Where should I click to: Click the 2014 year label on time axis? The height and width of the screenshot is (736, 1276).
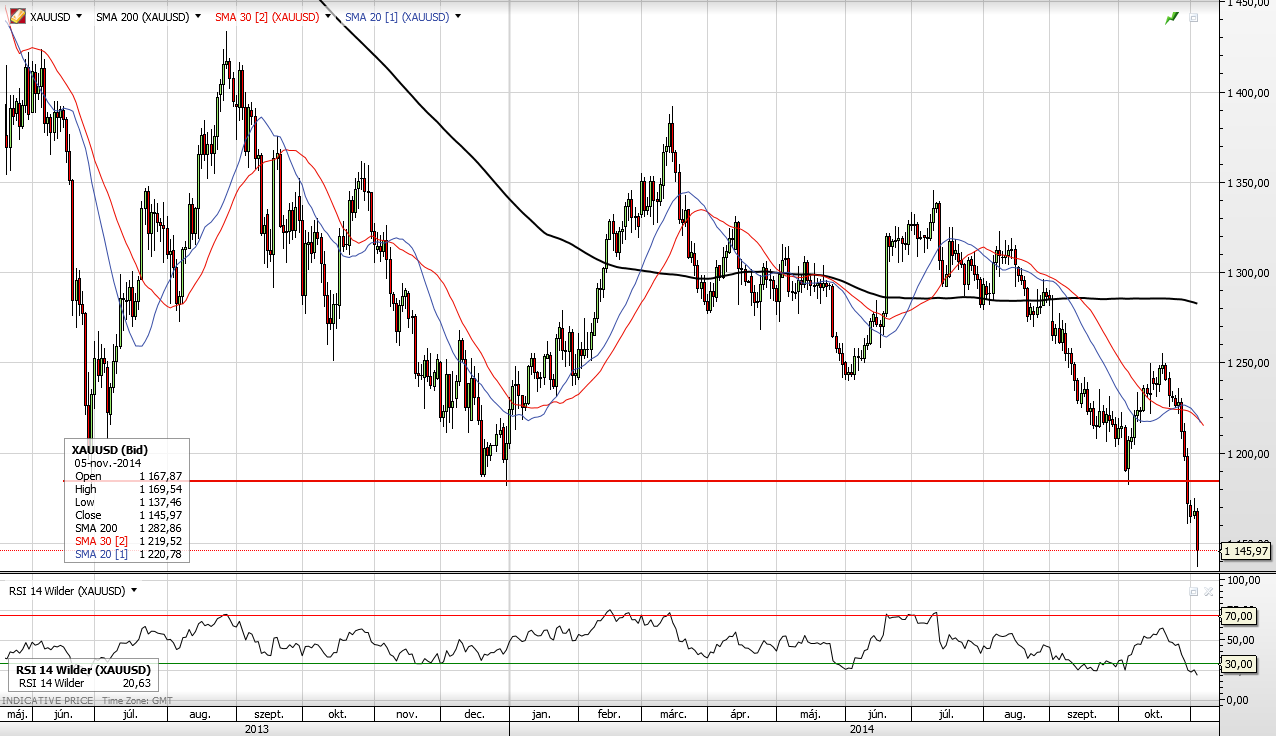point(862,729)
